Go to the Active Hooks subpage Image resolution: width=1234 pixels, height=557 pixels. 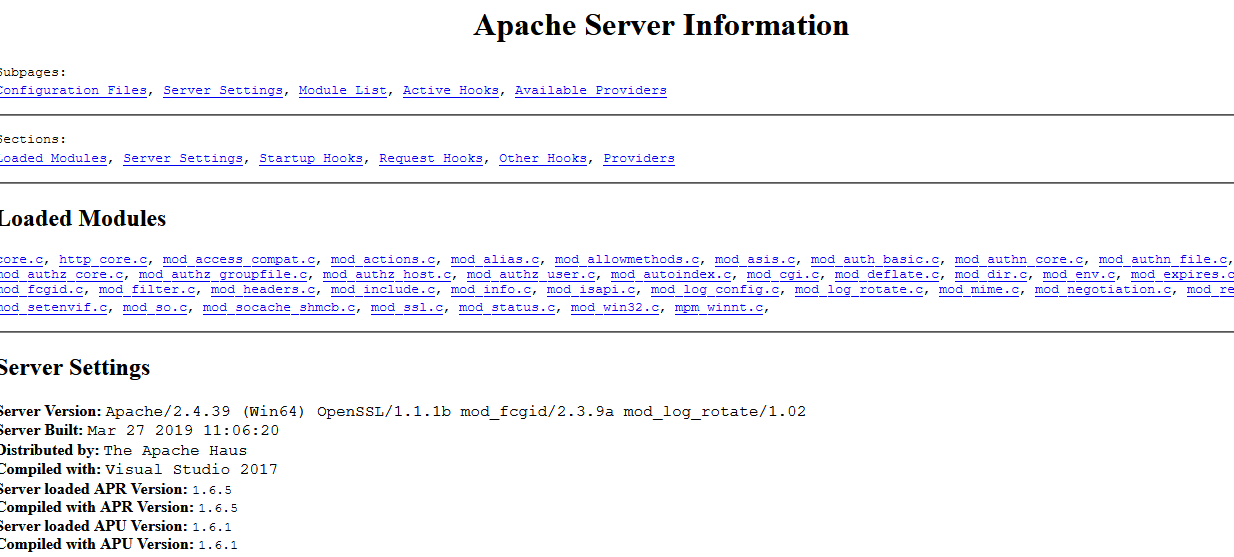451,90
